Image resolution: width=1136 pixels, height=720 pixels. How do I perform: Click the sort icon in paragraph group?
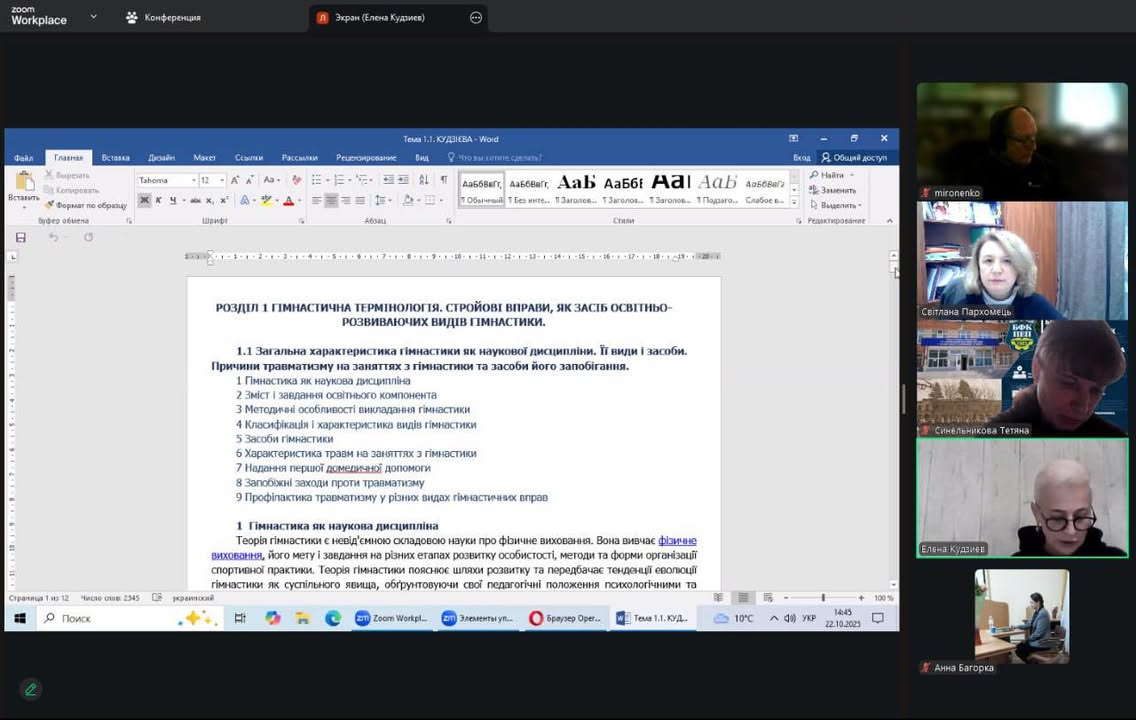pos(423,180)
